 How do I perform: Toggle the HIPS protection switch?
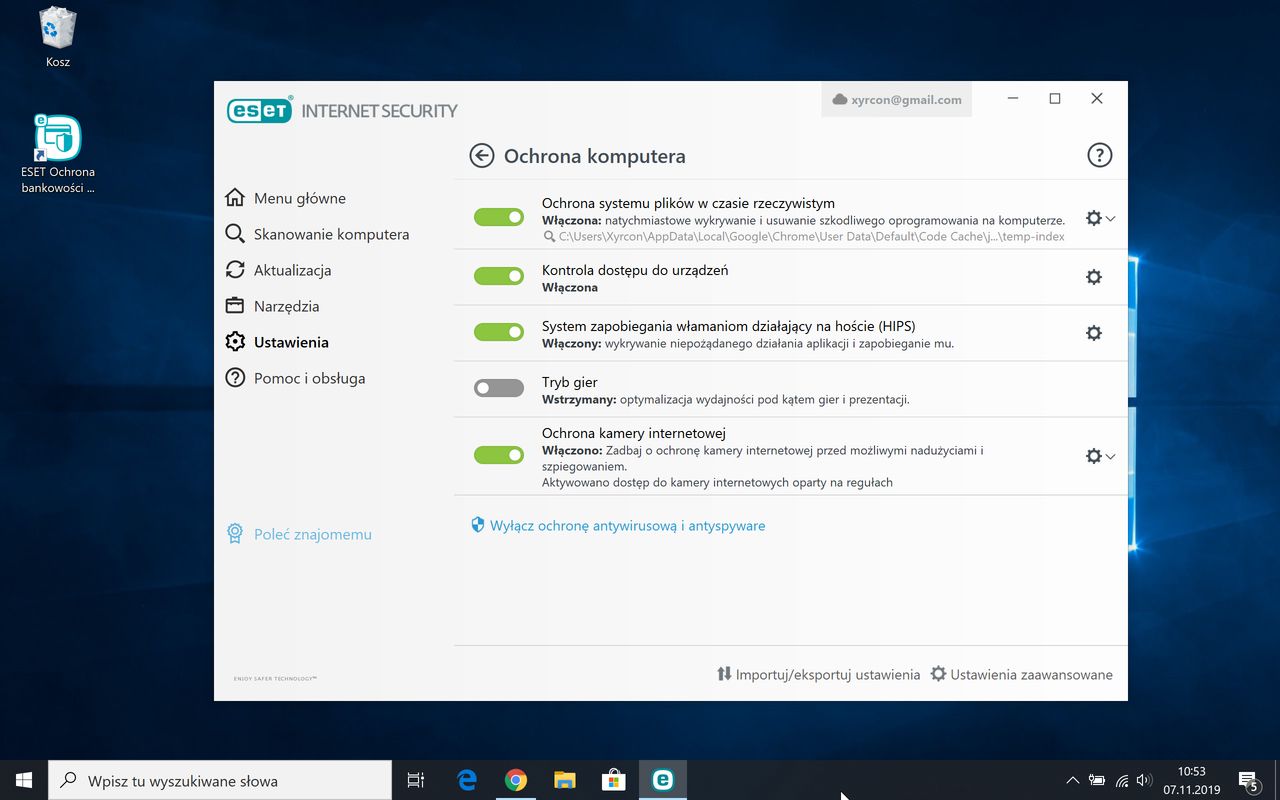click(499, 332)
